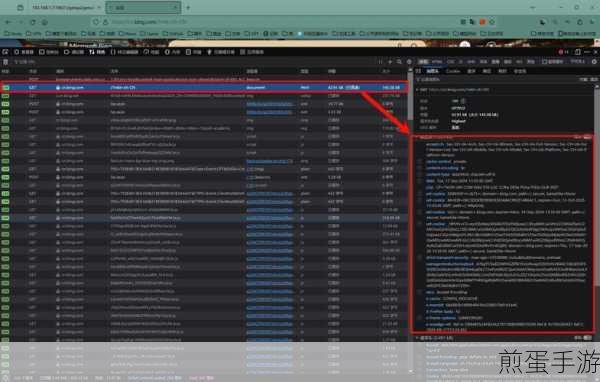Screen dimensions: 600x382
Task: Toggle the 禁用缓存 disable cache checkbox
Action: point(553,62)
